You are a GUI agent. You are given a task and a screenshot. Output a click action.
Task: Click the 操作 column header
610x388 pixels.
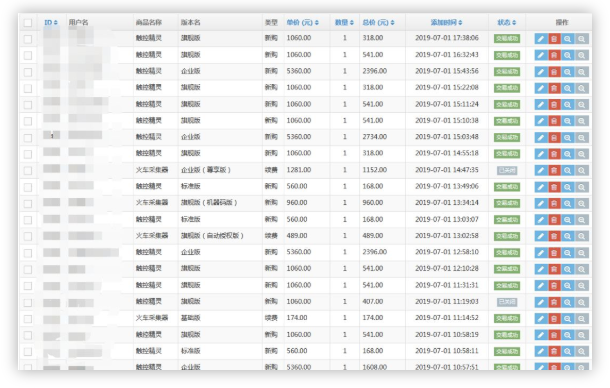562,23
